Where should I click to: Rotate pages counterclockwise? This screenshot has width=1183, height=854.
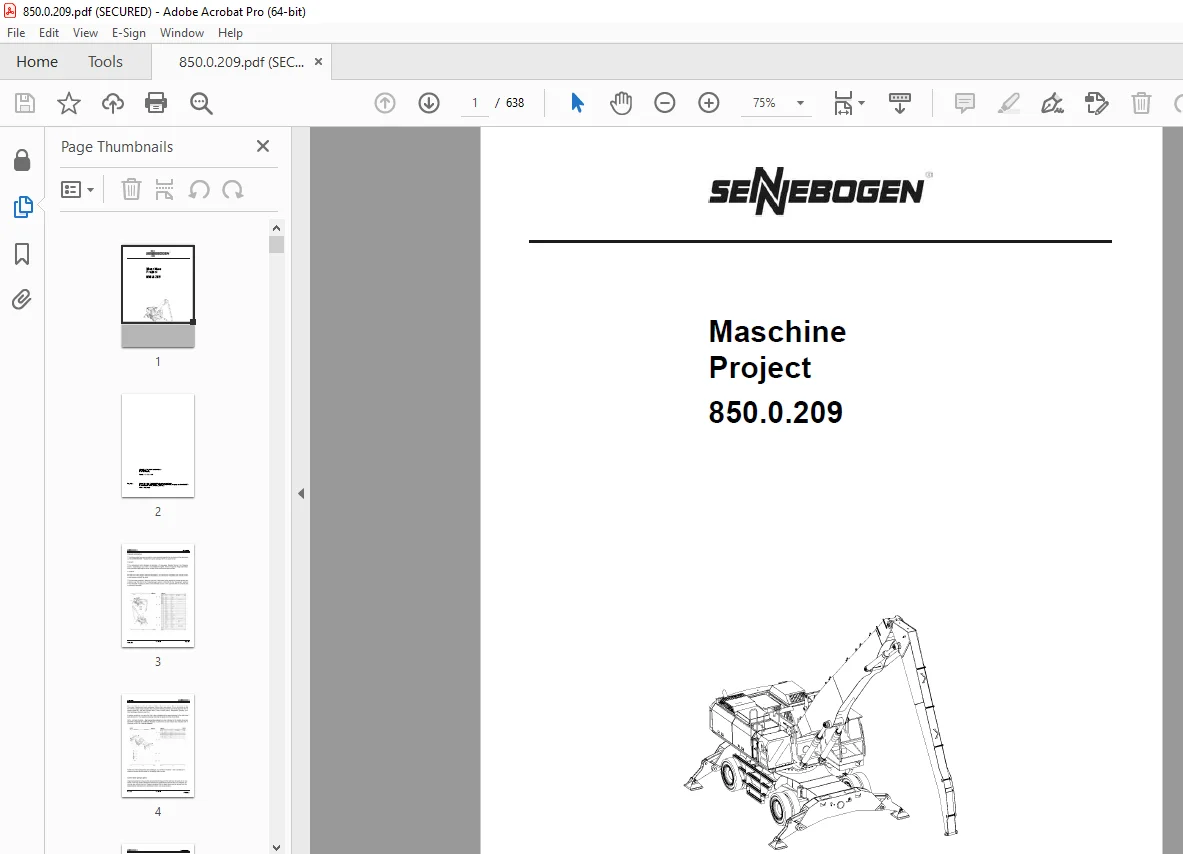[199, 189]
